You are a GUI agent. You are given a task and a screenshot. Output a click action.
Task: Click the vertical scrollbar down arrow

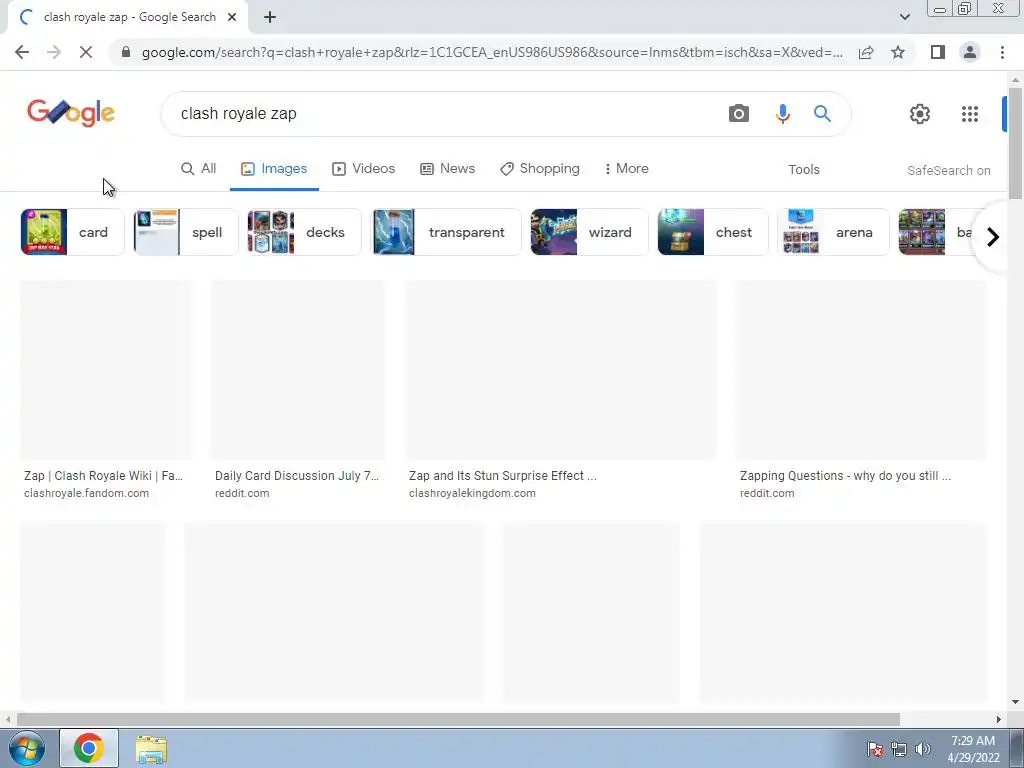1015,703
